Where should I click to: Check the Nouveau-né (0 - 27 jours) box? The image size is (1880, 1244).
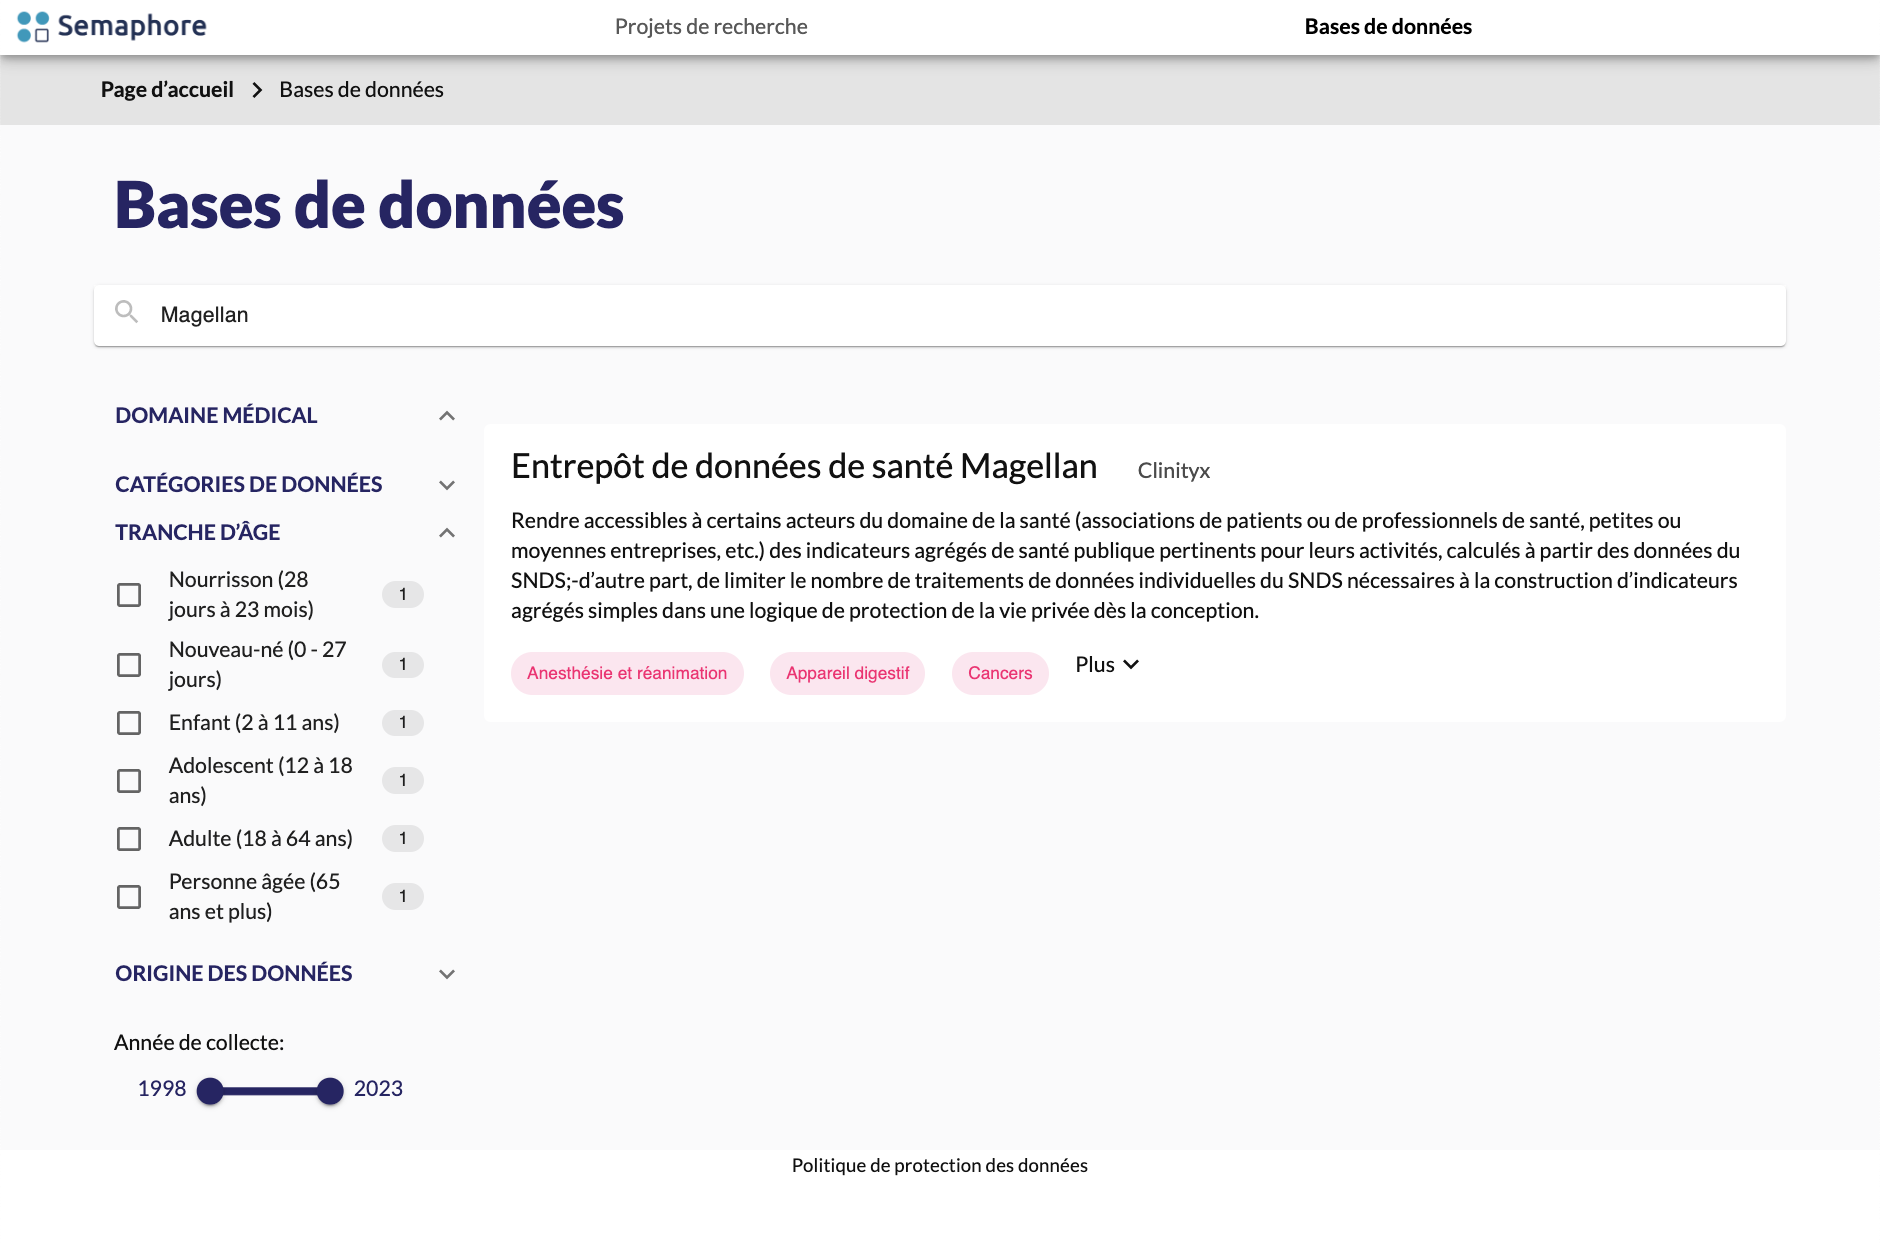pos(129,665)
